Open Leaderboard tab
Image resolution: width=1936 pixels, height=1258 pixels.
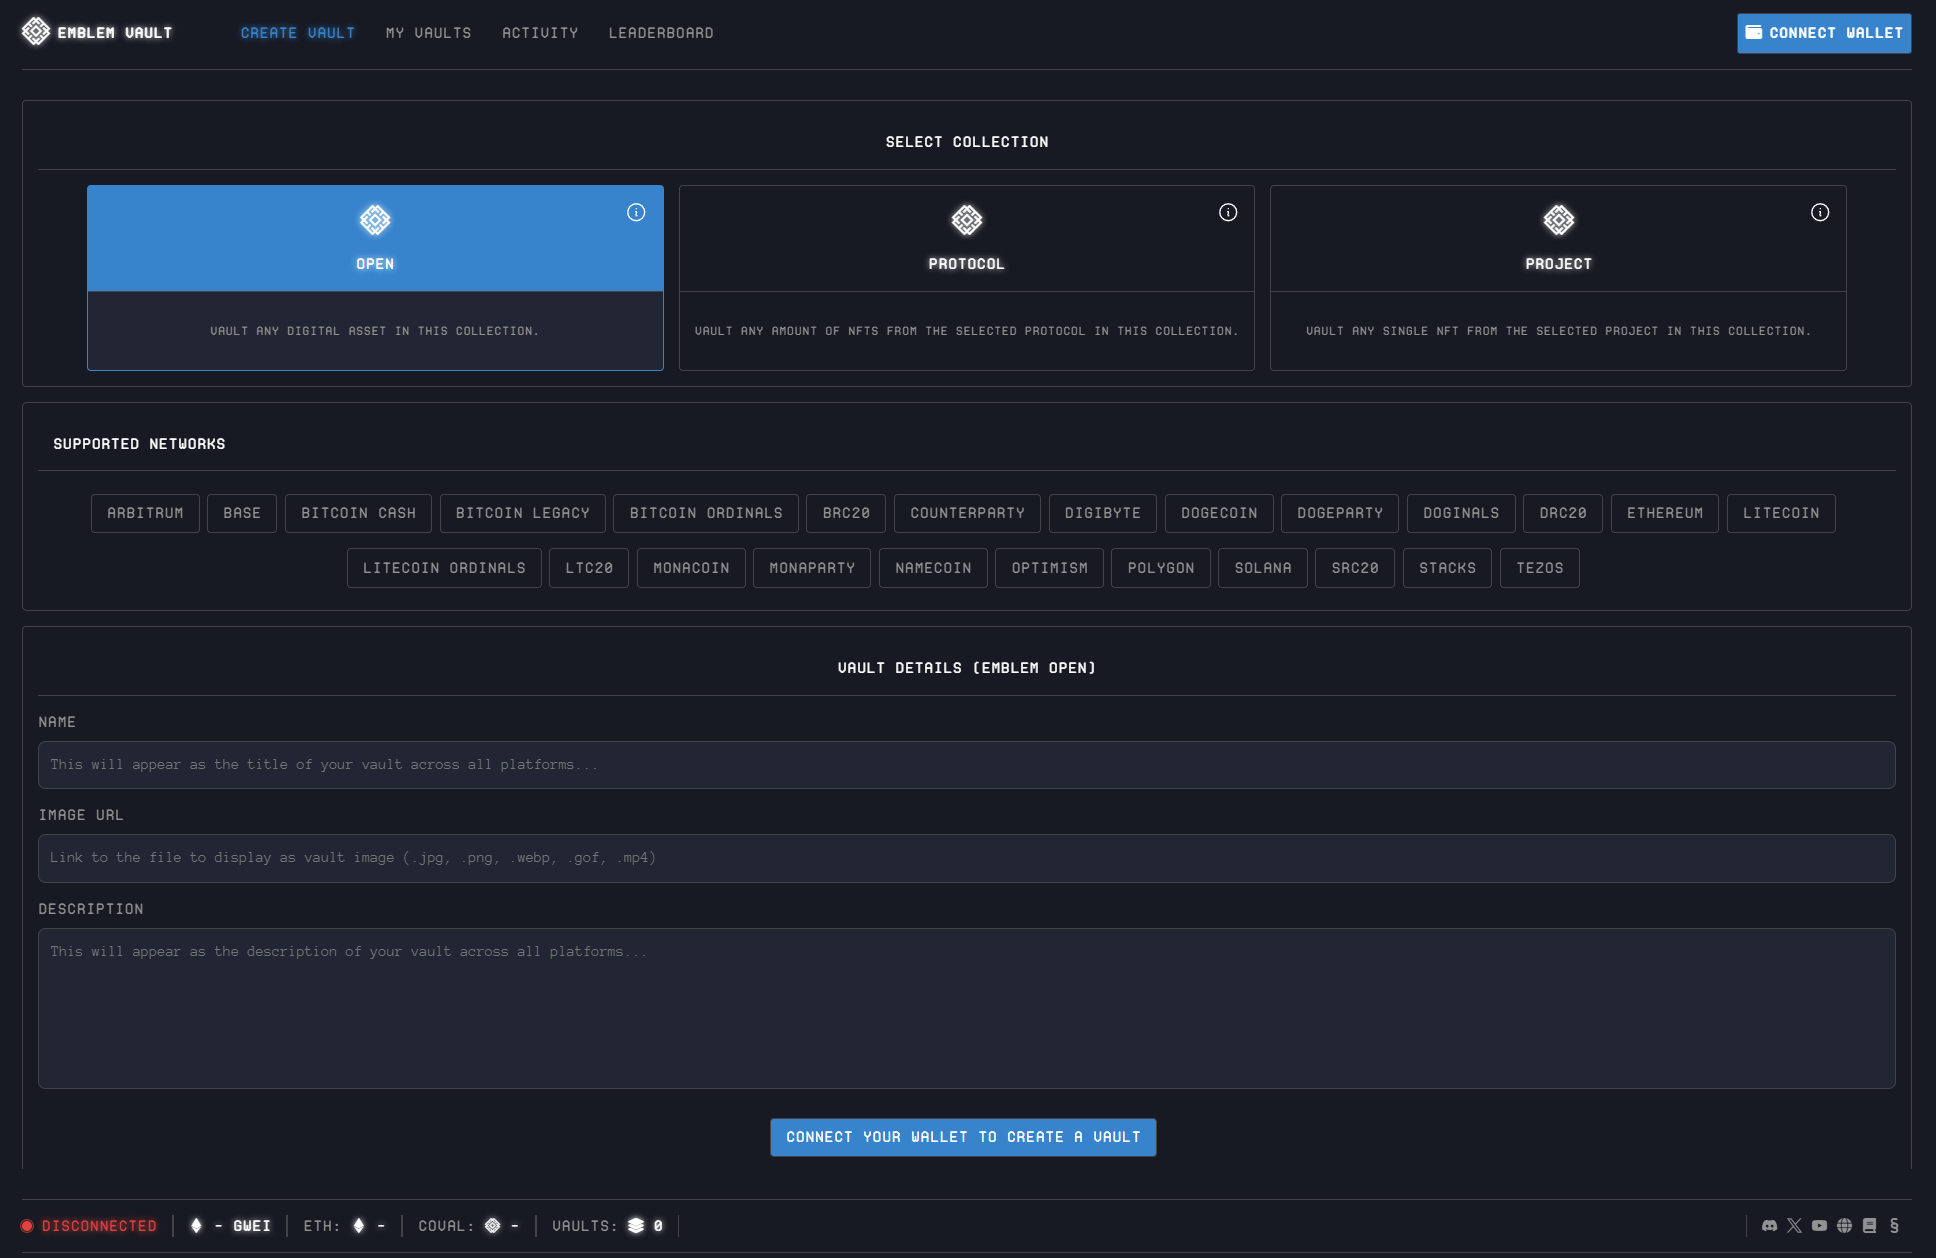[661, 33]
